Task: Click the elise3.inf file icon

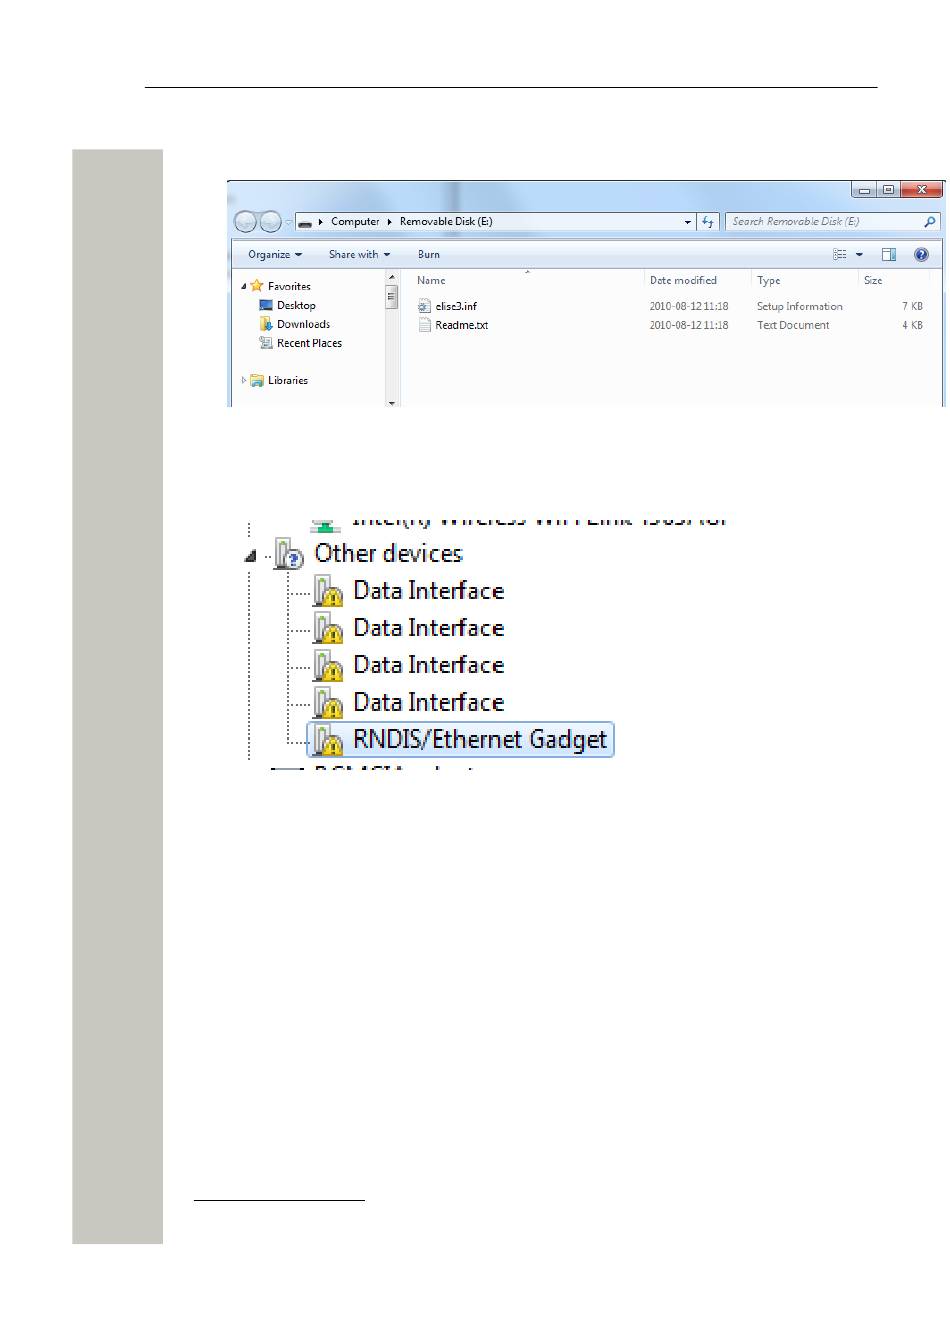Action: point(425,306)
